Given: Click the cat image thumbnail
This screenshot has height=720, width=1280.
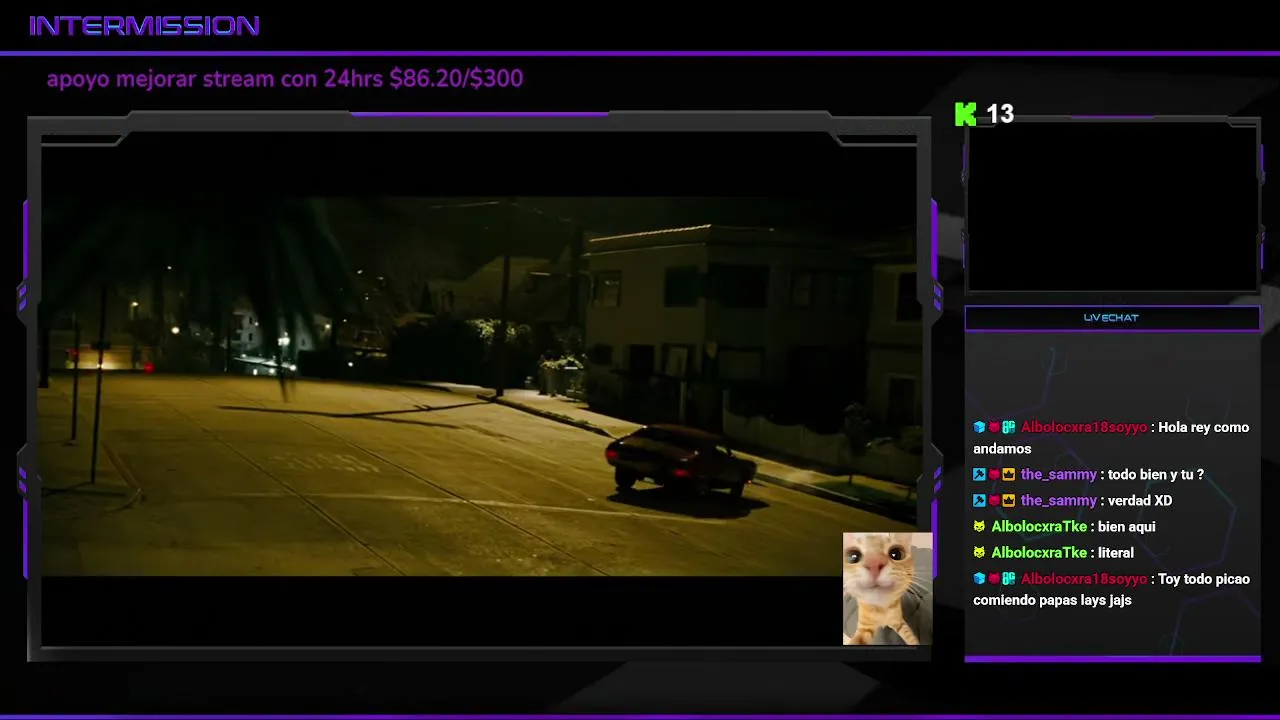Looking at the screenshot, I should pyautogui.click(x=888, y=589).
